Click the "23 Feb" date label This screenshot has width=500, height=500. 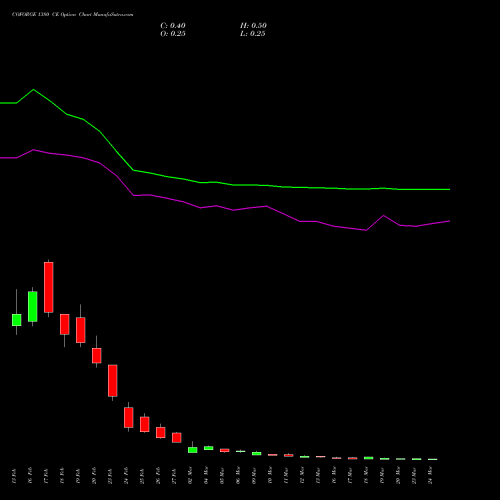[110, 476]
